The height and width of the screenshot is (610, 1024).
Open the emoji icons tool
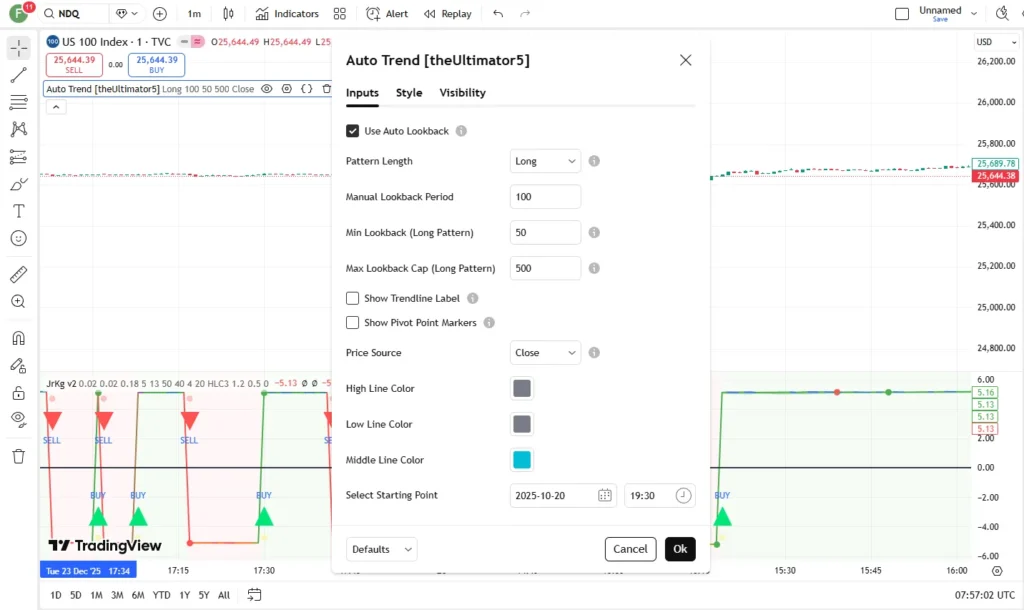pos(18,238)
